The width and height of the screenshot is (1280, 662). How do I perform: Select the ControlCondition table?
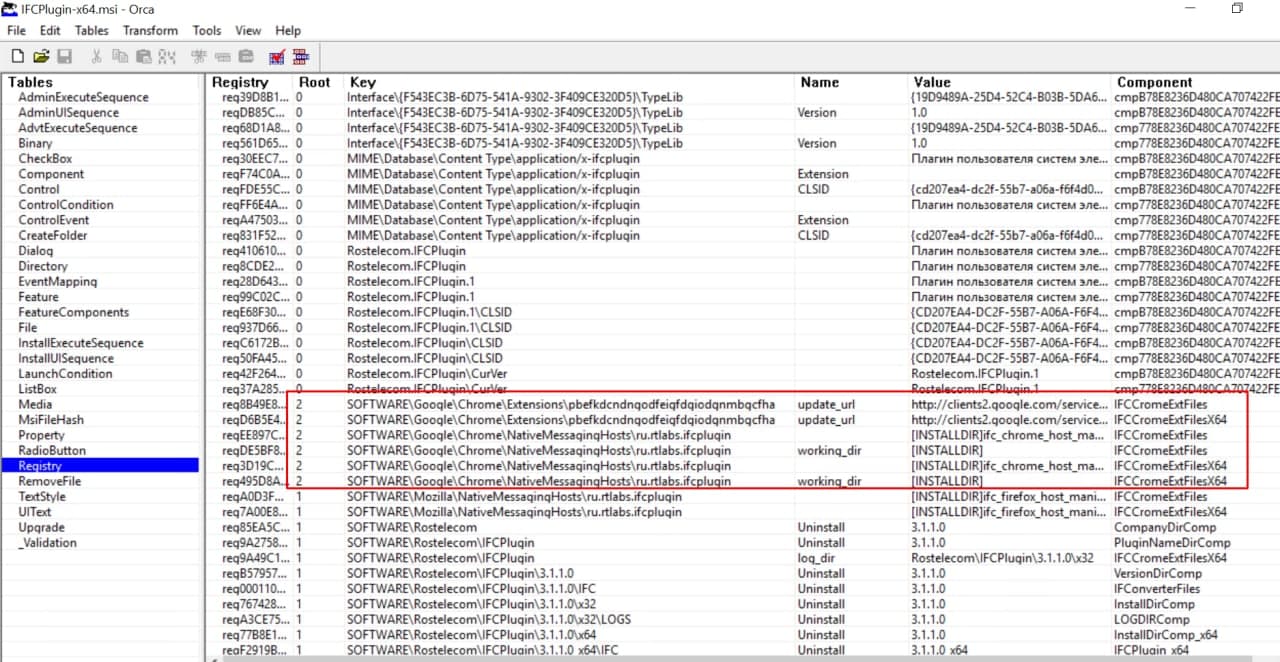tap(66, 204)
